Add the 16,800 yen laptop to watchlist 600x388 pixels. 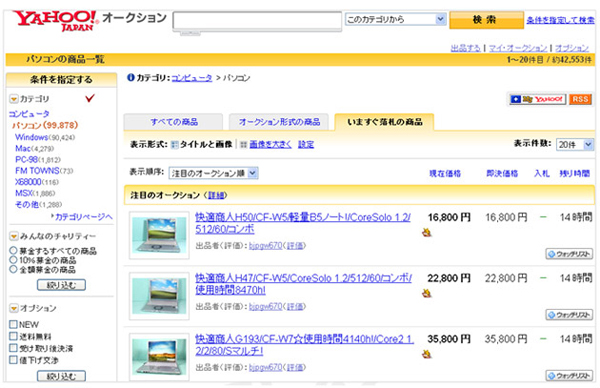(569, 254)
